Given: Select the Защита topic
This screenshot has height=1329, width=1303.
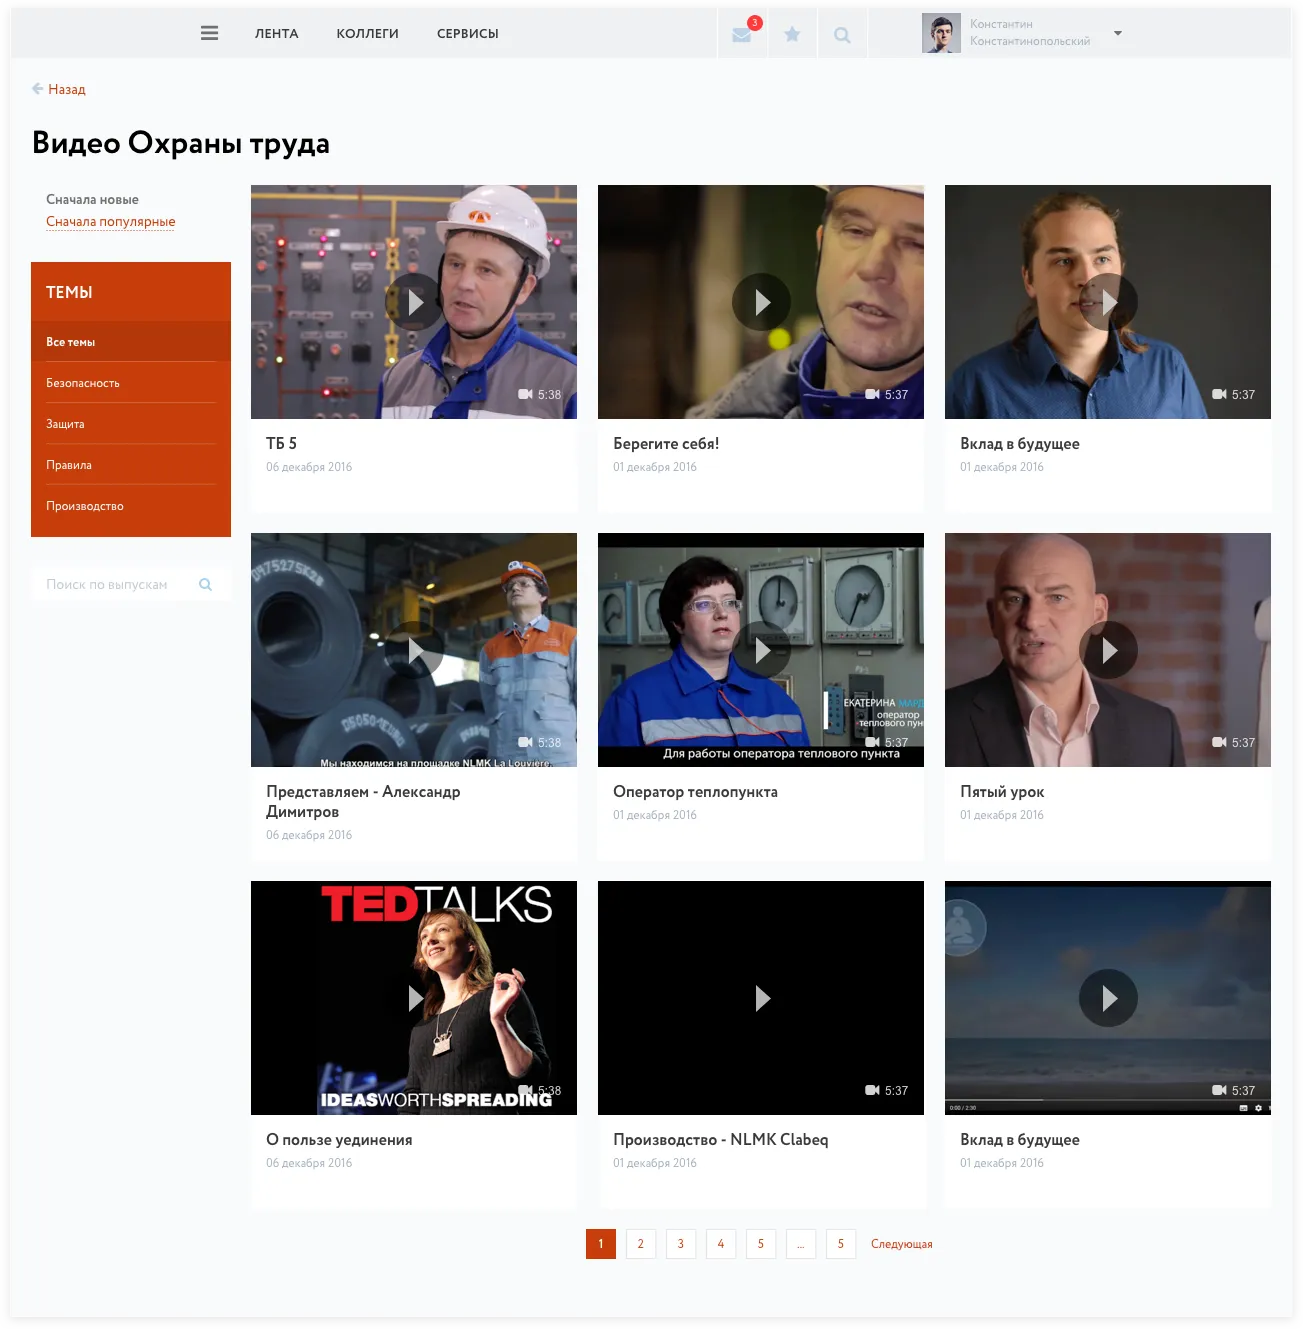Looking at the screenshot, I should 131,424.
